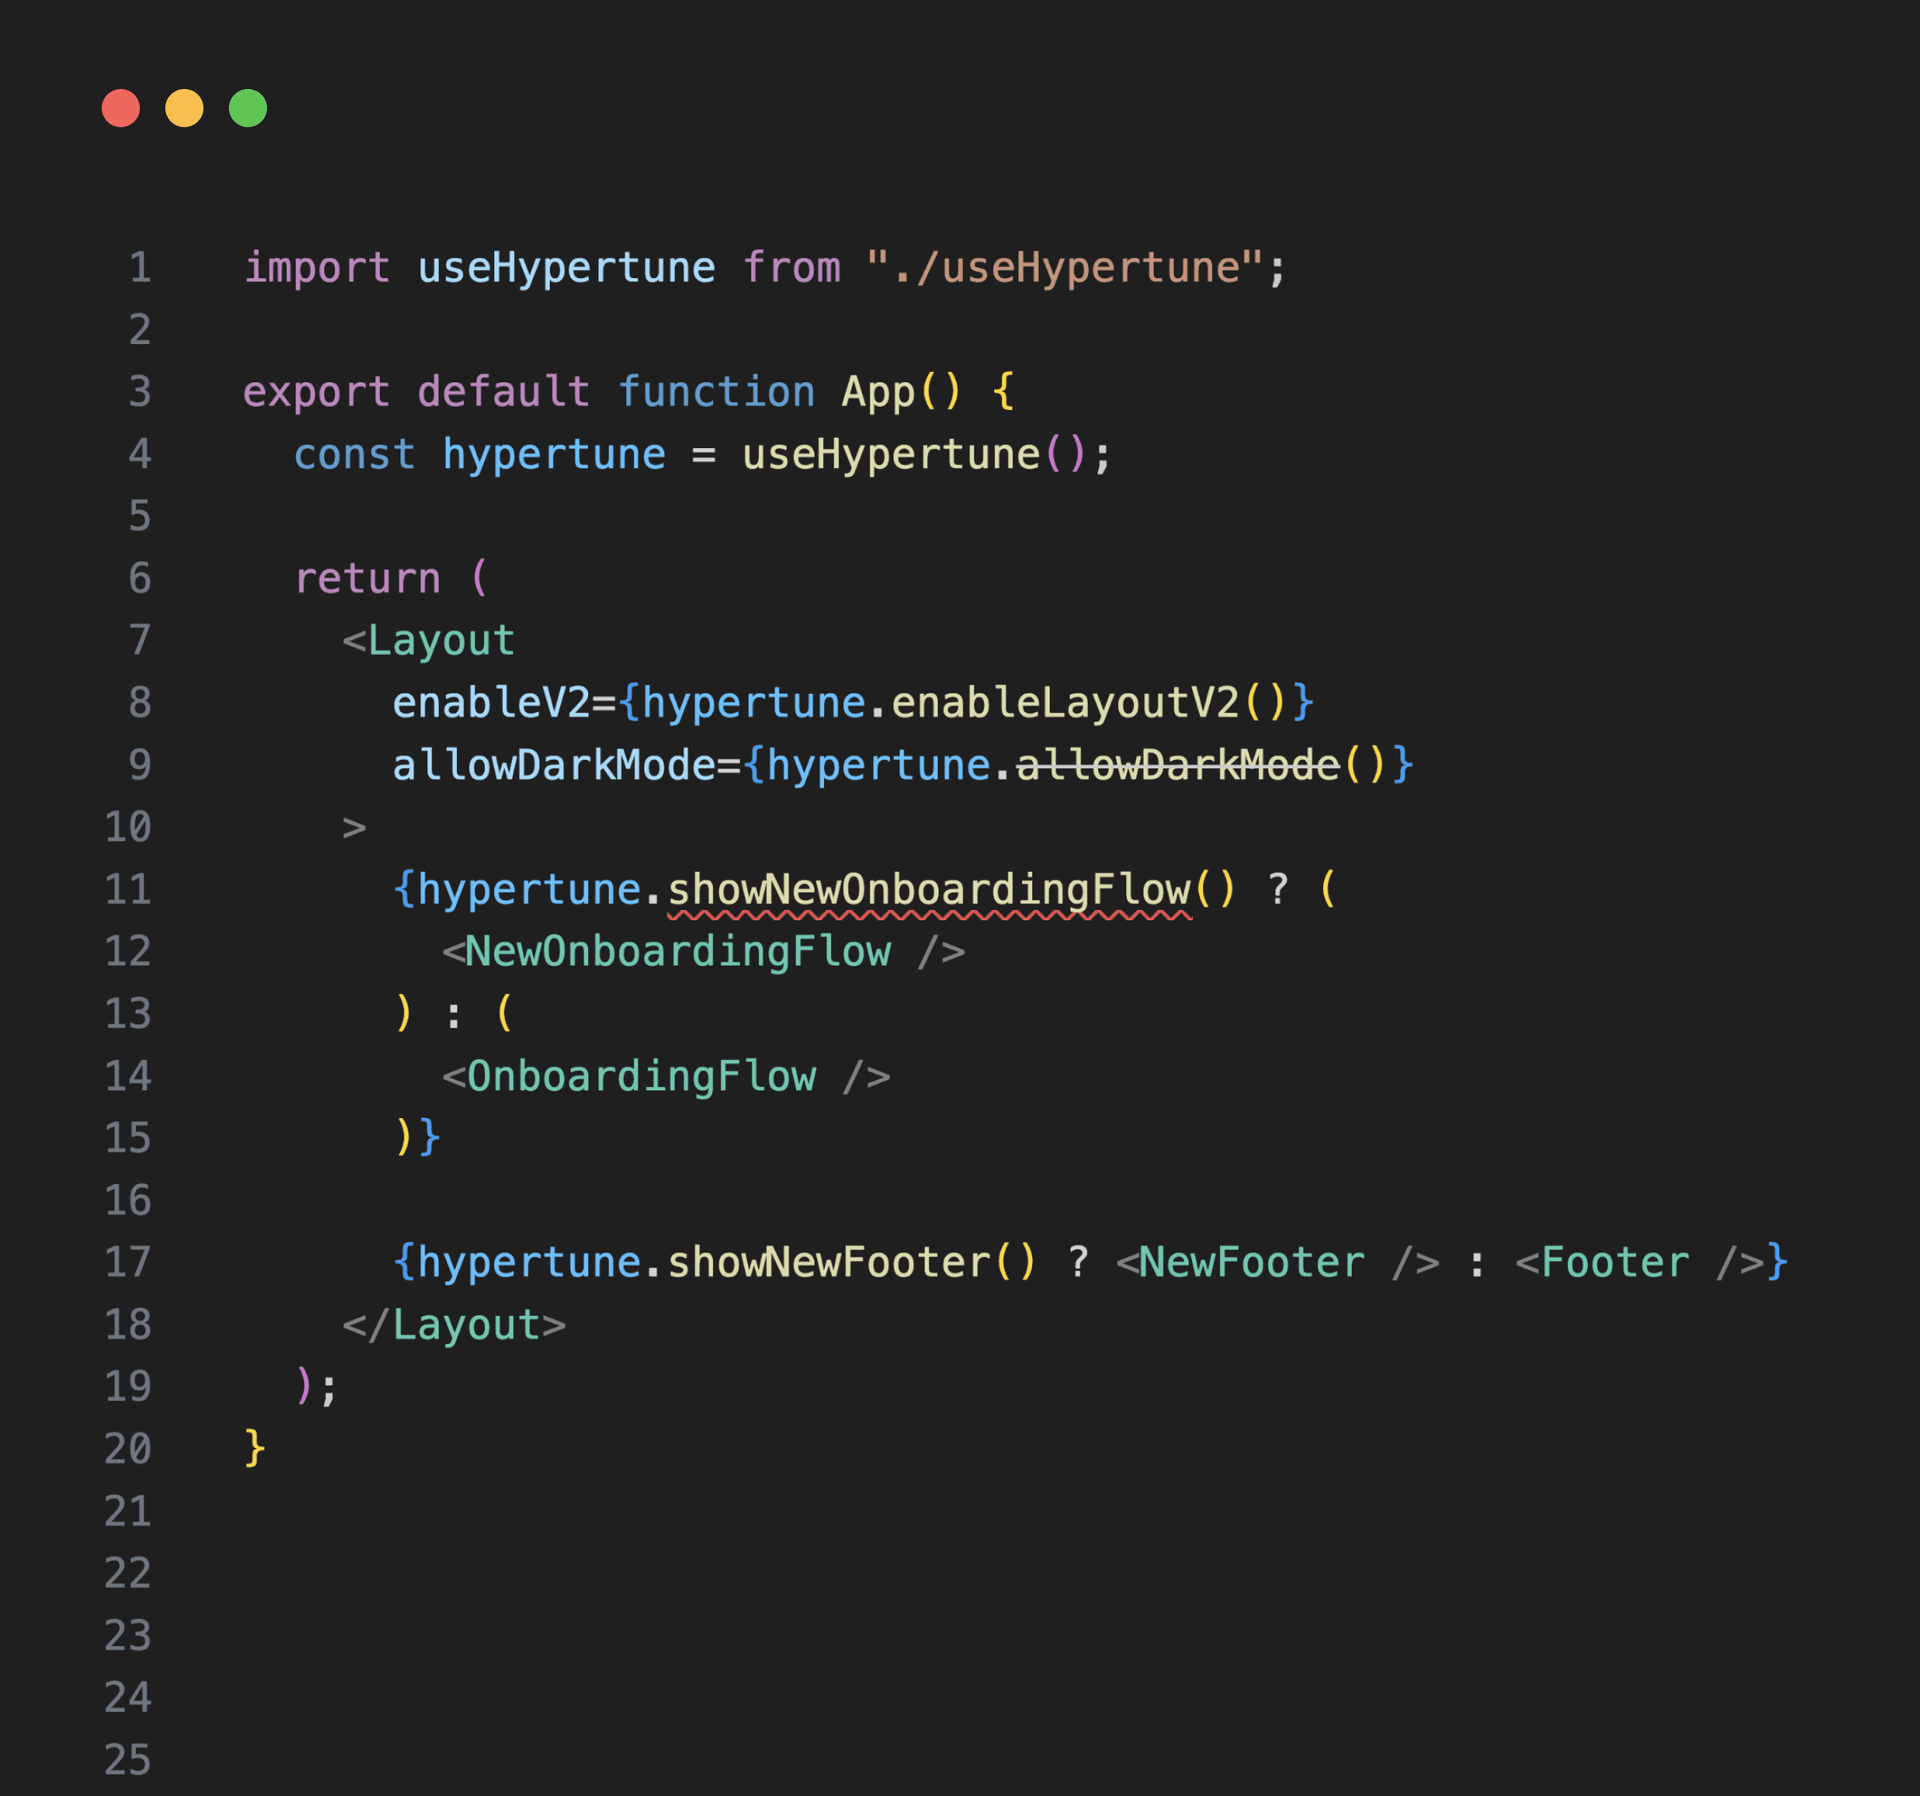Click the squiggly-underlined showNewOnboardingFlow method
This screenshot has height=1796, width=1920.
[x=929, y=890]
